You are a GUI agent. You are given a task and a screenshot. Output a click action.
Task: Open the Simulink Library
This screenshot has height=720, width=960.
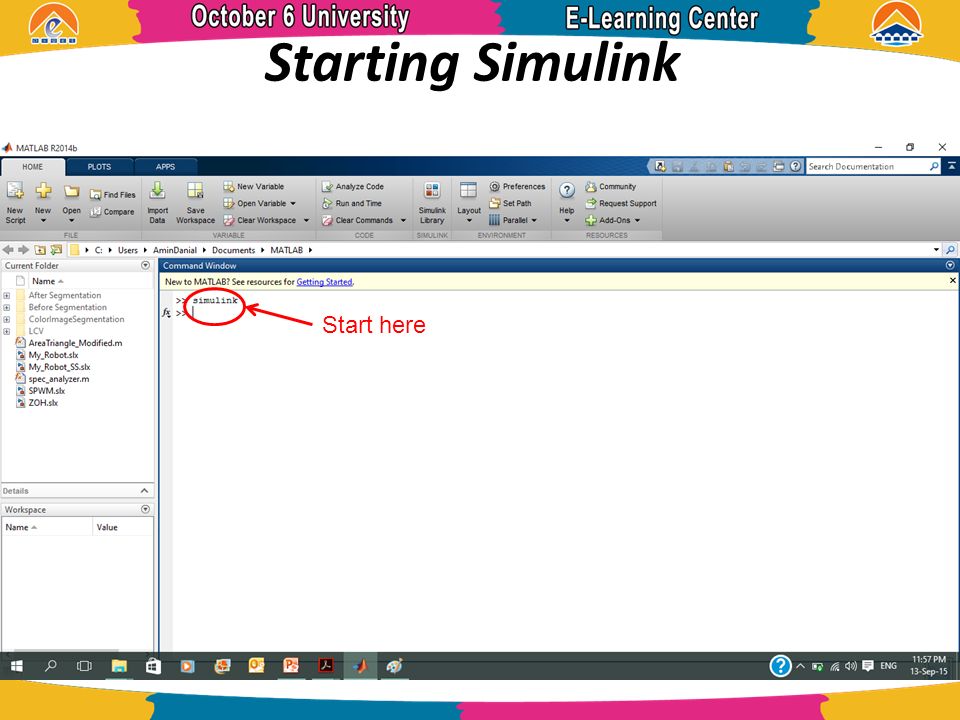click(432, 203)
